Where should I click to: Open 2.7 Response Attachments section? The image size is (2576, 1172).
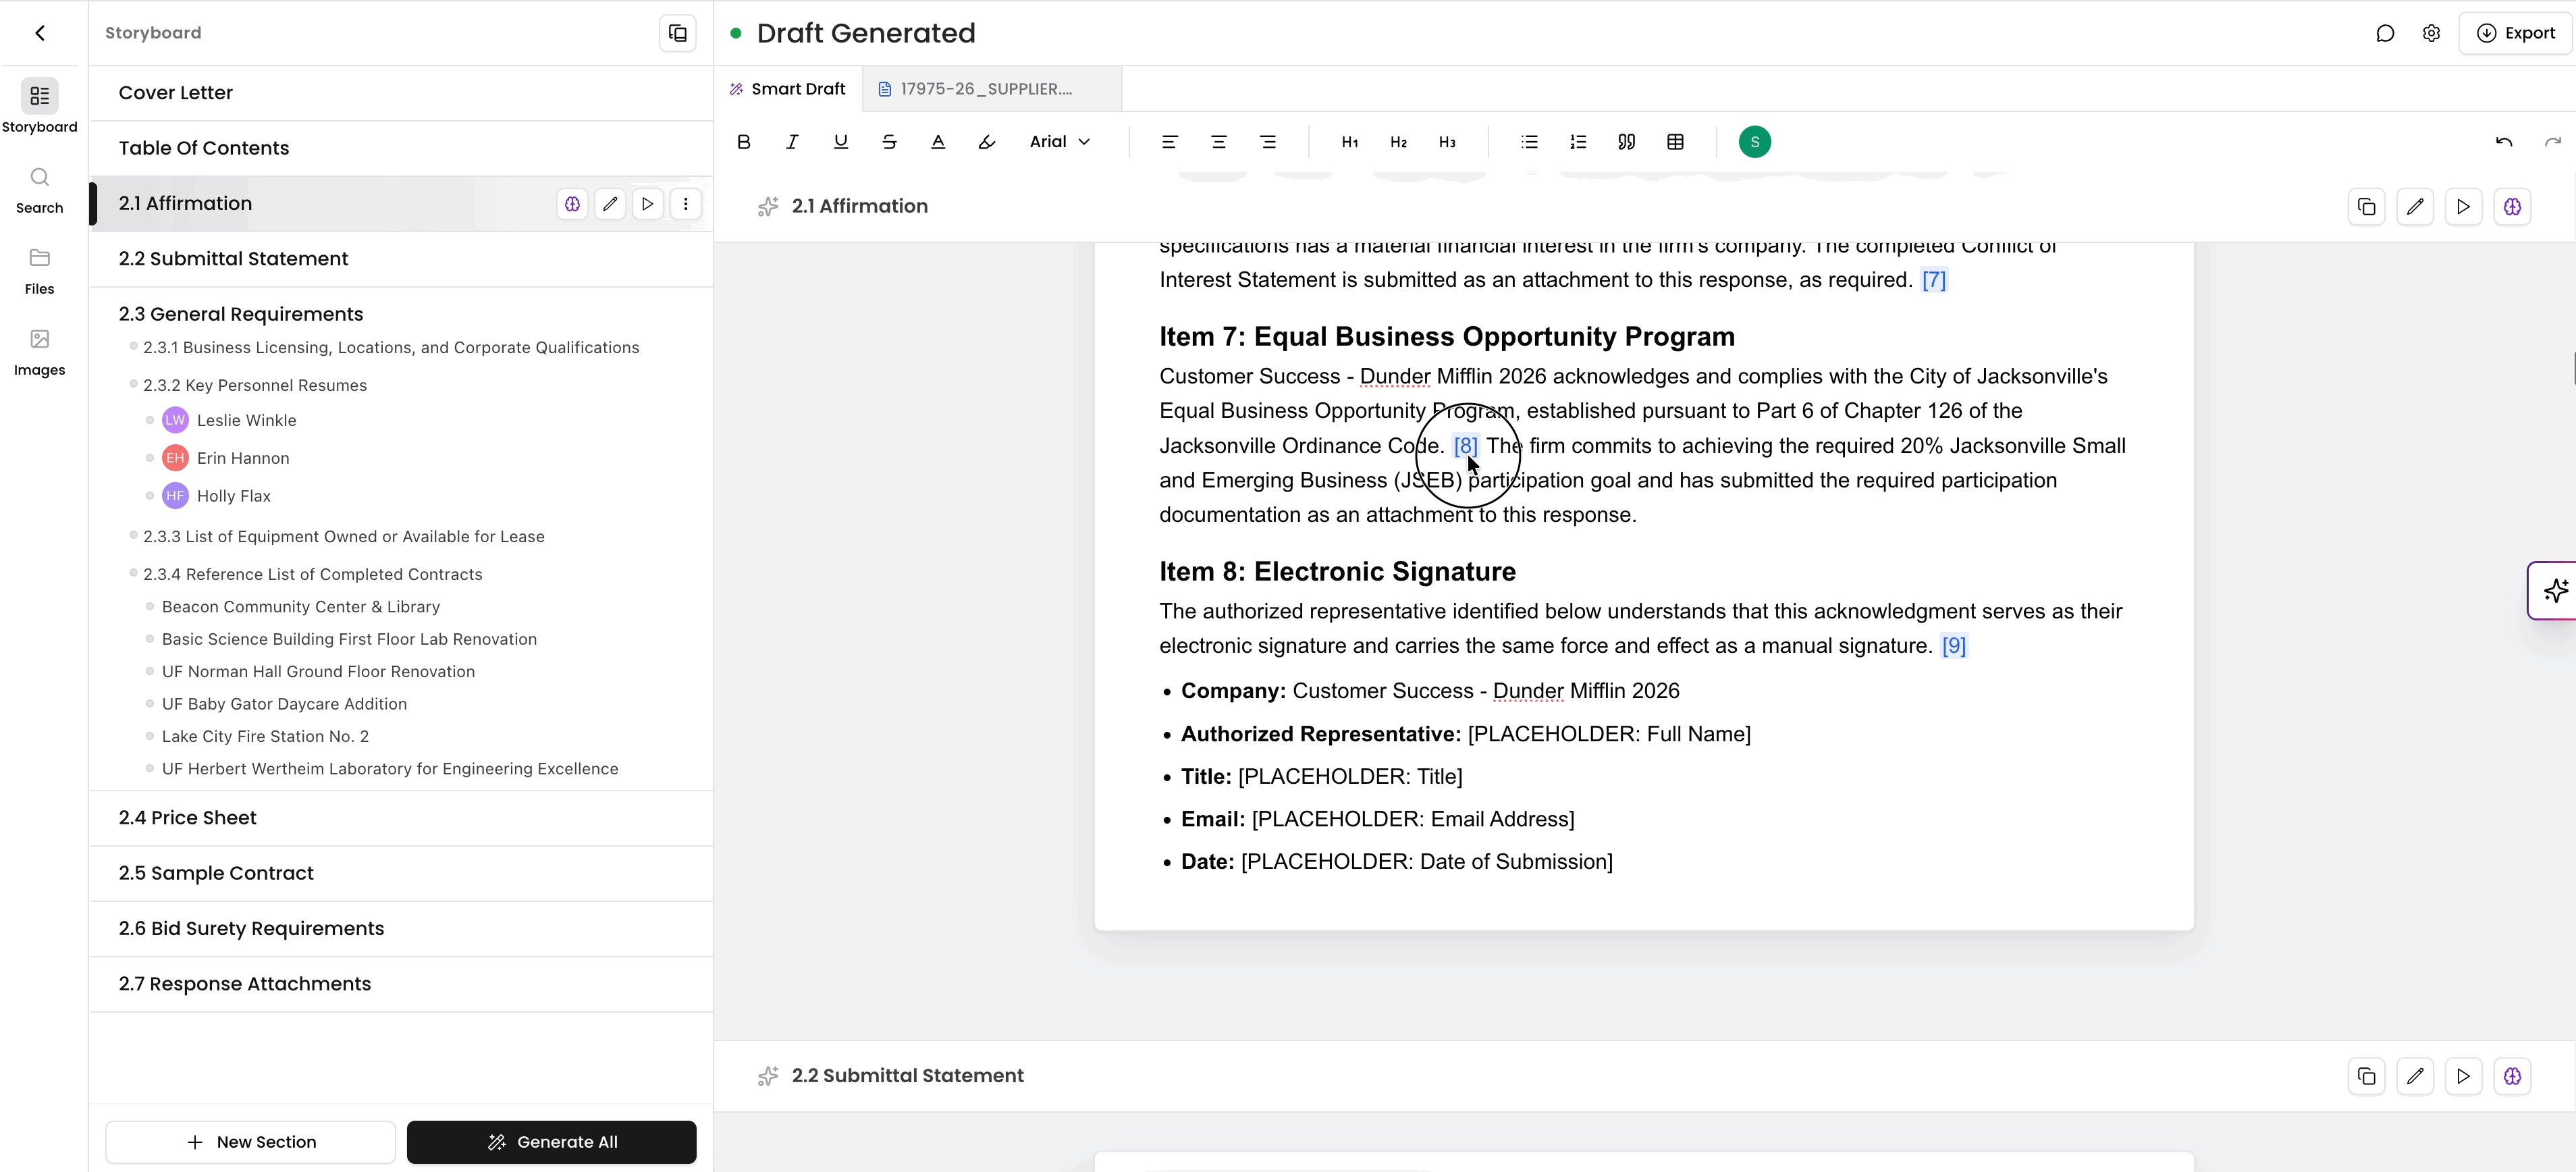(401, 984)
